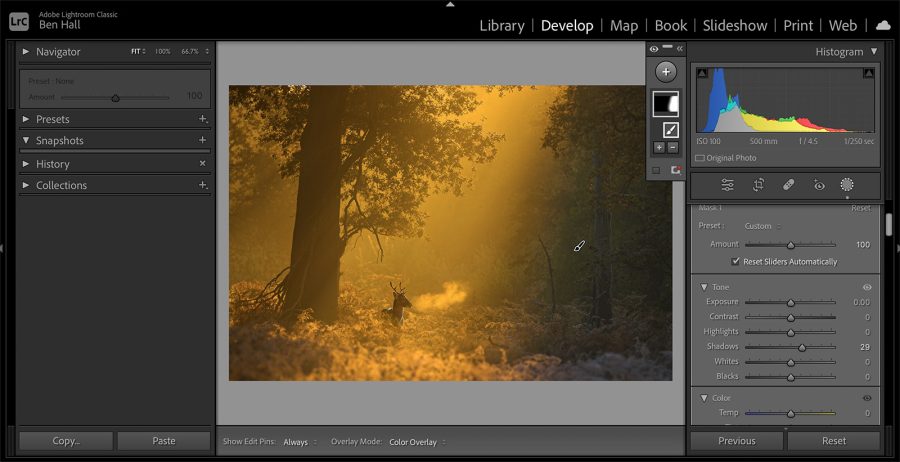Select the Healing bandage tool
Image resolution: width=900 pixels, height=462 pixels.
[789, 185]
